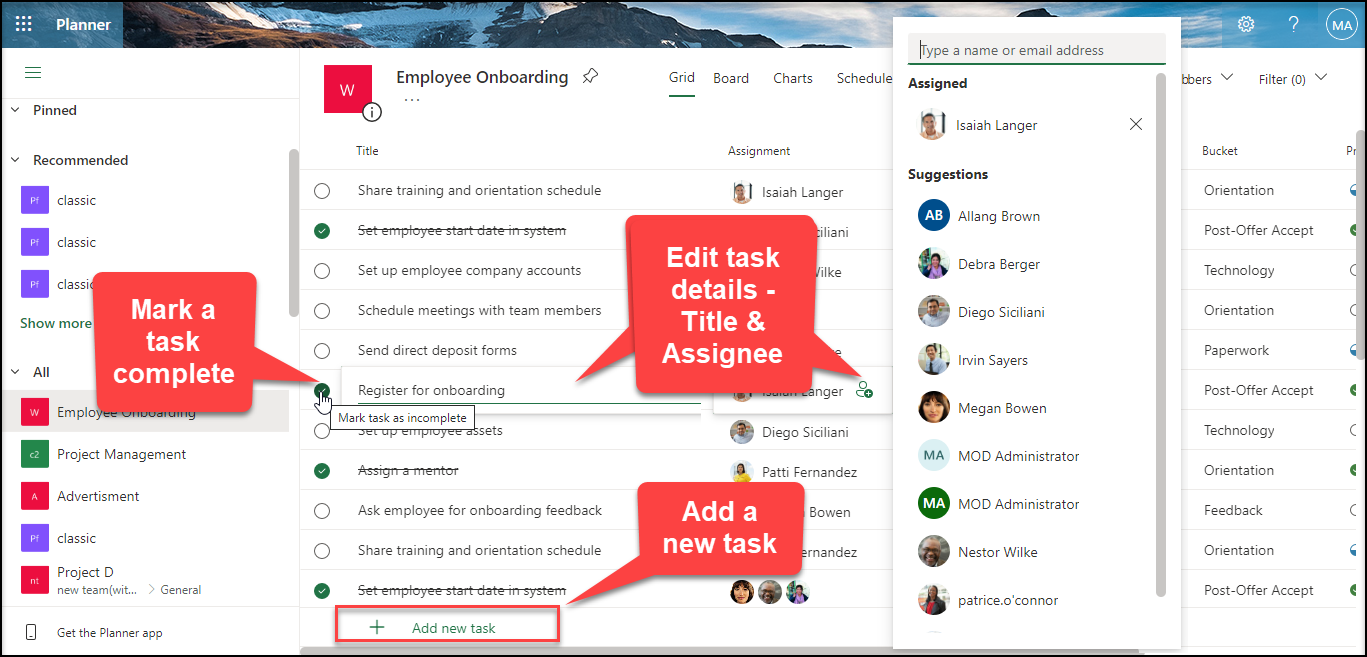
Task: Click the Add new task button
Action: pos(446,624)
